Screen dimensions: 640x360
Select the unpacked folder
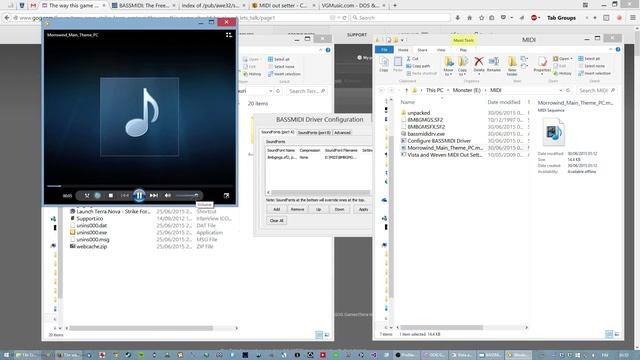pyautogui.click(x=418, y=113)
